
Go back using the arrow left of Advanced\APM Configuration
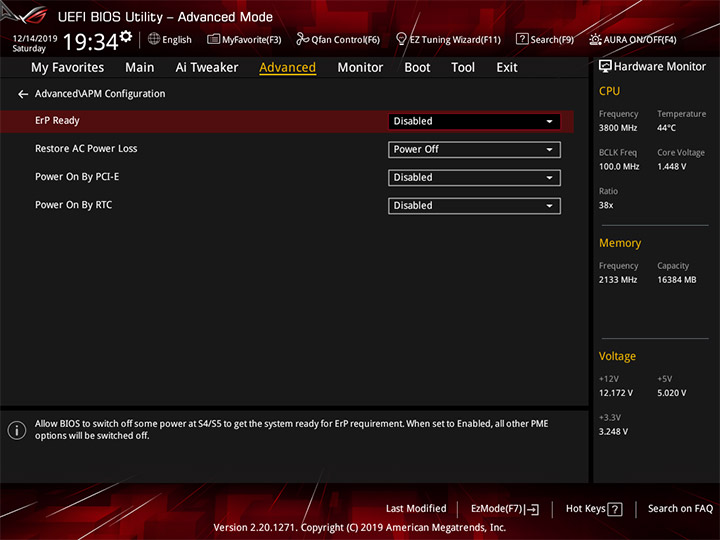tap(23, 94)
